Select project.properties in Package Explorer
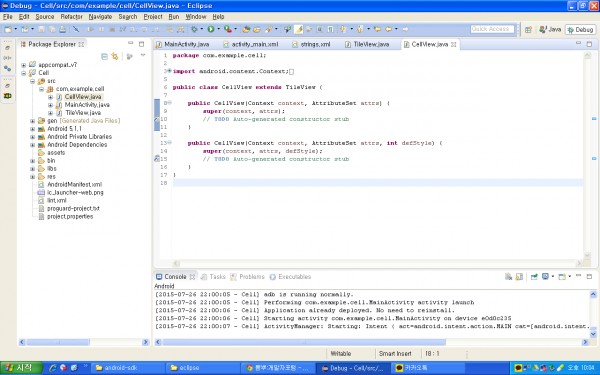Viewport: 600px width, 375px height. 70,217
